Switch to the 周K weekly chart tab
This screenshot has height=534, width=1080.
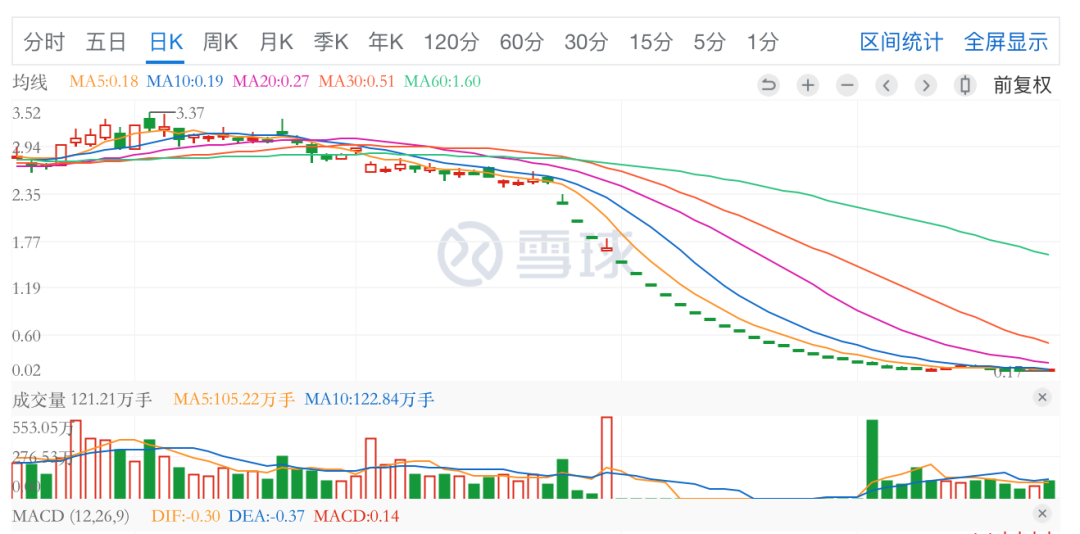click(220, 42)
